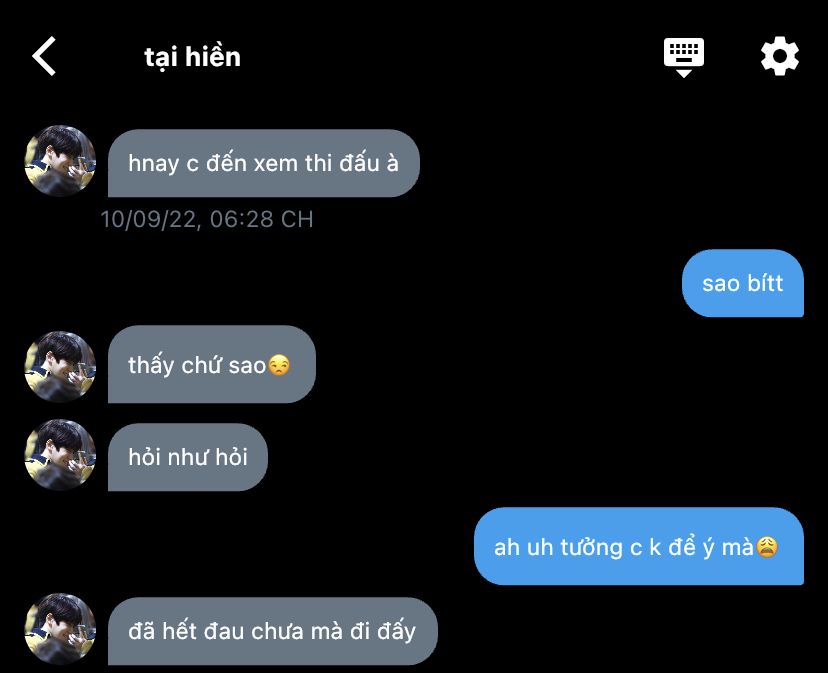This screenshot has height=673, width=828.
Task: Tap avatar beside 'đã hết đau chưa' message
Action: coord(60,629)
